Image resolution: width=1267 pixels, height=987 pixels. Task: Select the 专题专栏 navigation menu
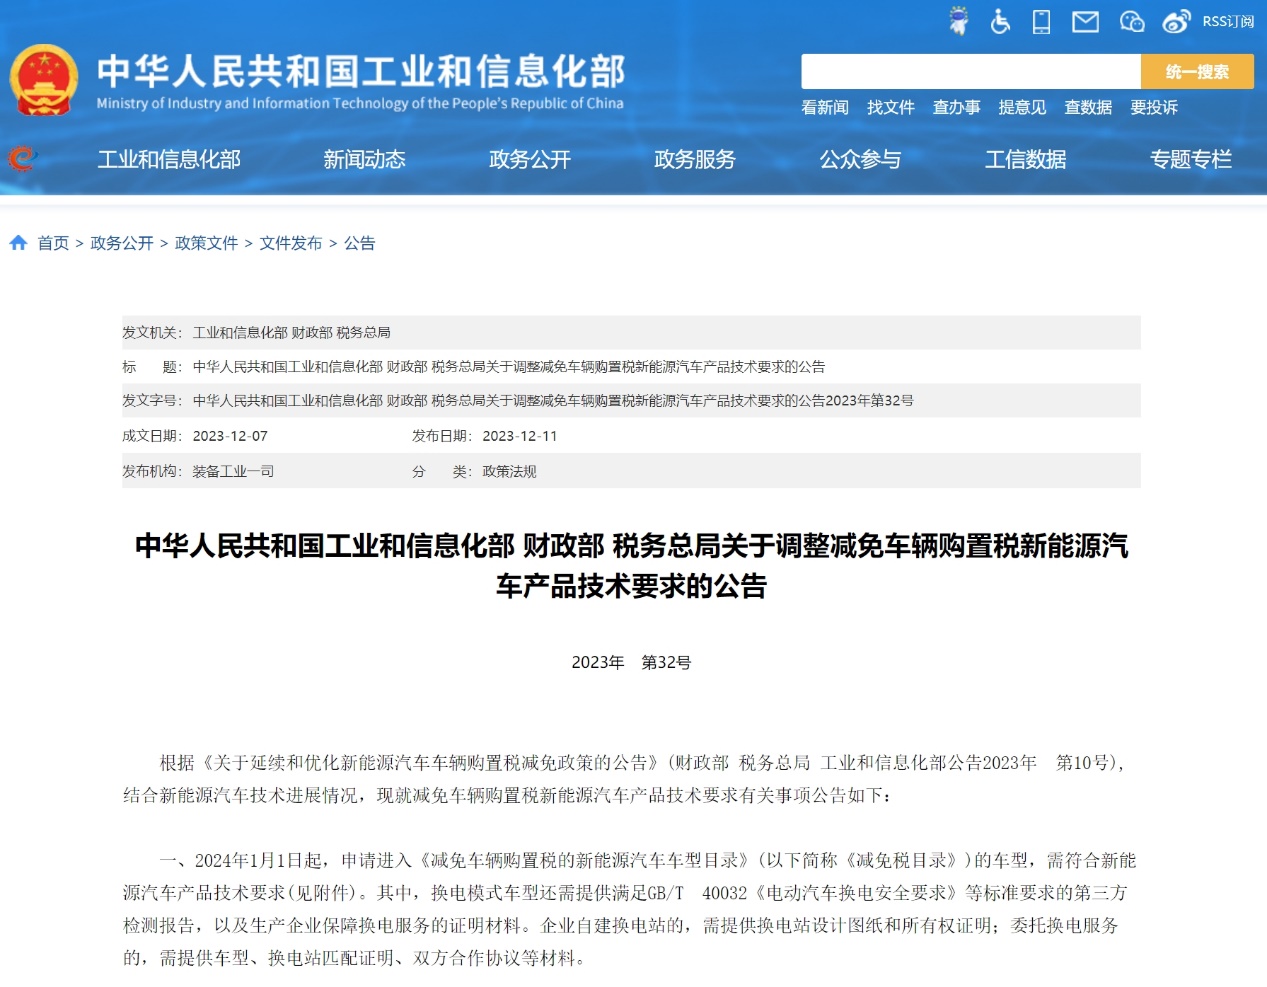click(x=1191, y=159)
